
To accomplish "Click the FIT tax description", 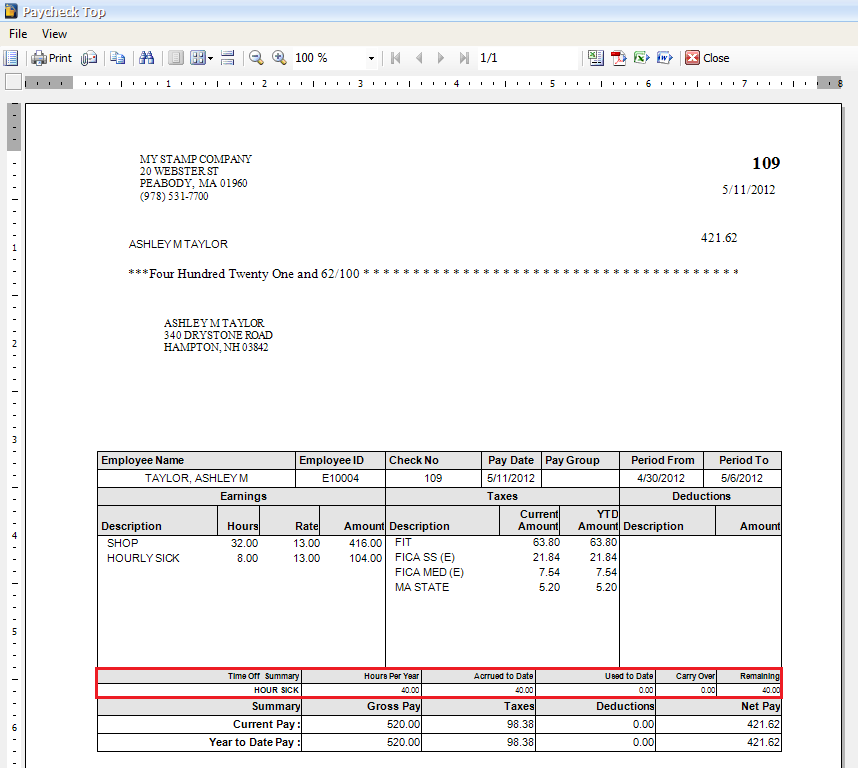I will point(403,542).
